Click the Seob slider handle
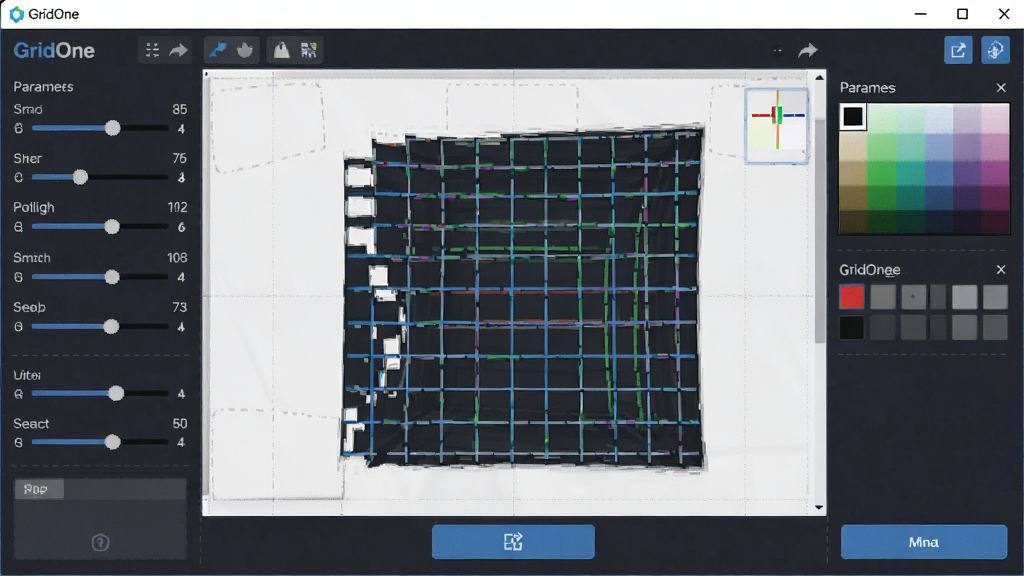This screenshot has width=1024, height=576. click(x=112, y=327)
